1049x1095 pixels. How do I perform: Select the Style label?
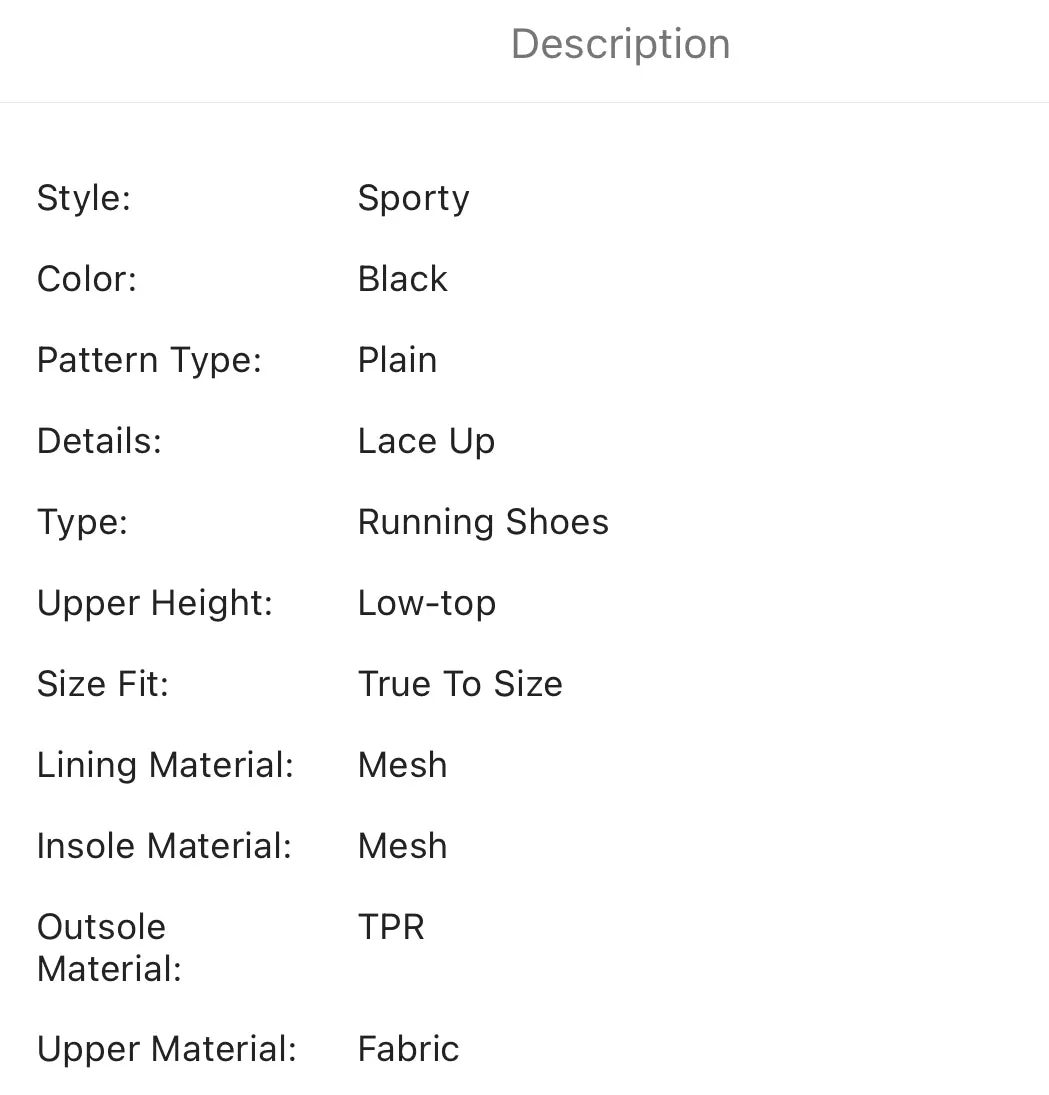[x=84, y=198]
